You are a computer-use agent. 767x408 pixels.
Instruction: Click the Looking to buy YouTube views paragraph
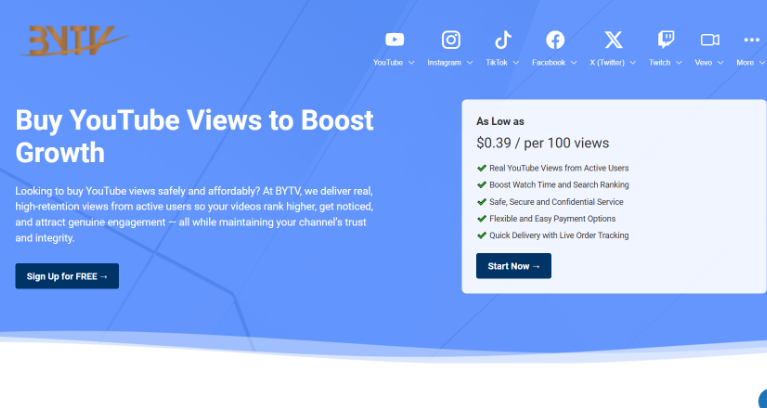194,214
